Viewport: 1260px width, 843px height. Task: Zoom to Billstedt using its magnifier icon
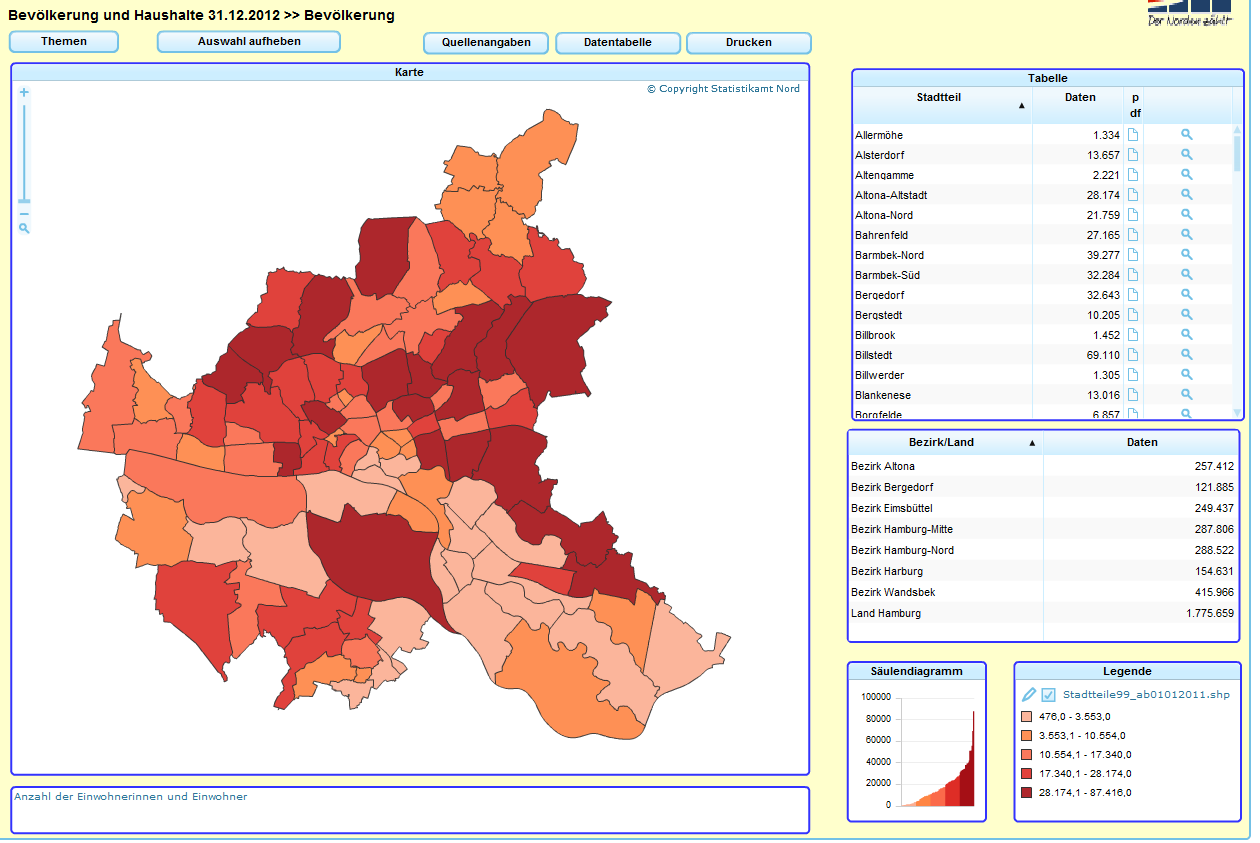click(1186, 355)
